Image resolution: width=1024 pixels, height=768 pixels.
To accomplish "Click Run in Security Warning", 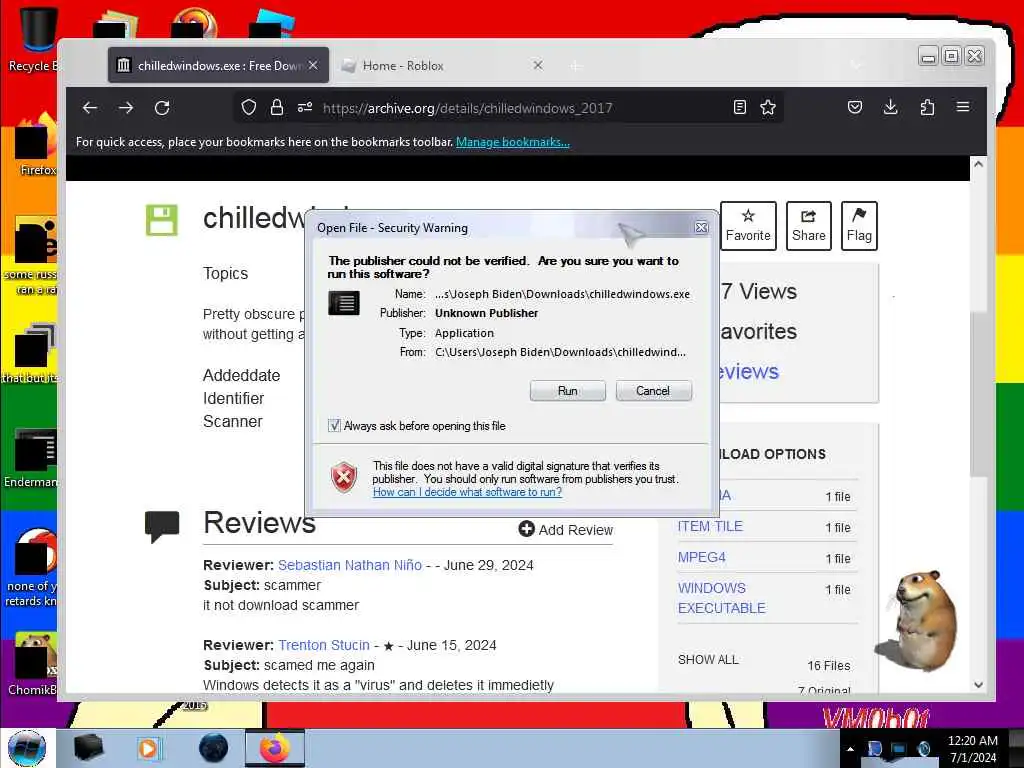I will [568, 391].
